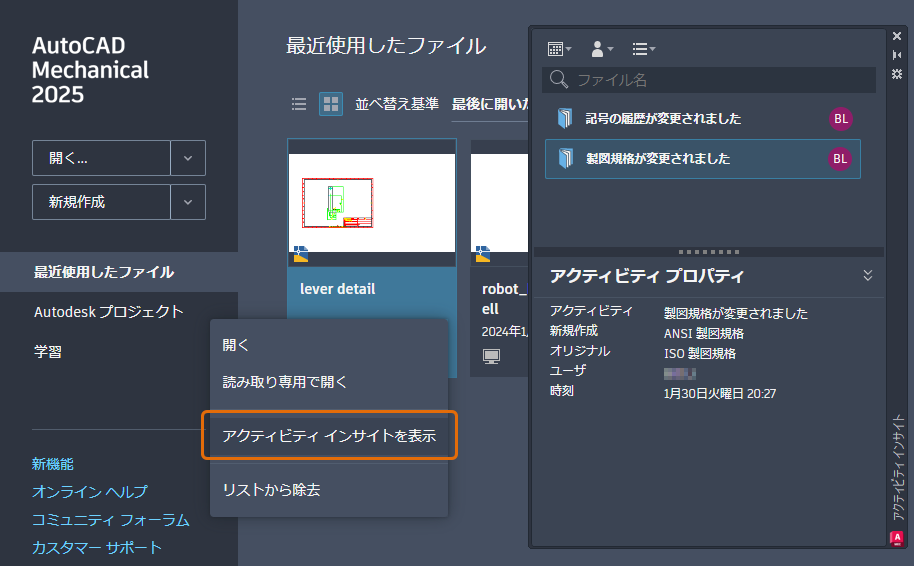Screen dimensions: 914x566
Task: Click the palette splitter grip dots
Action: pos(709,252)
